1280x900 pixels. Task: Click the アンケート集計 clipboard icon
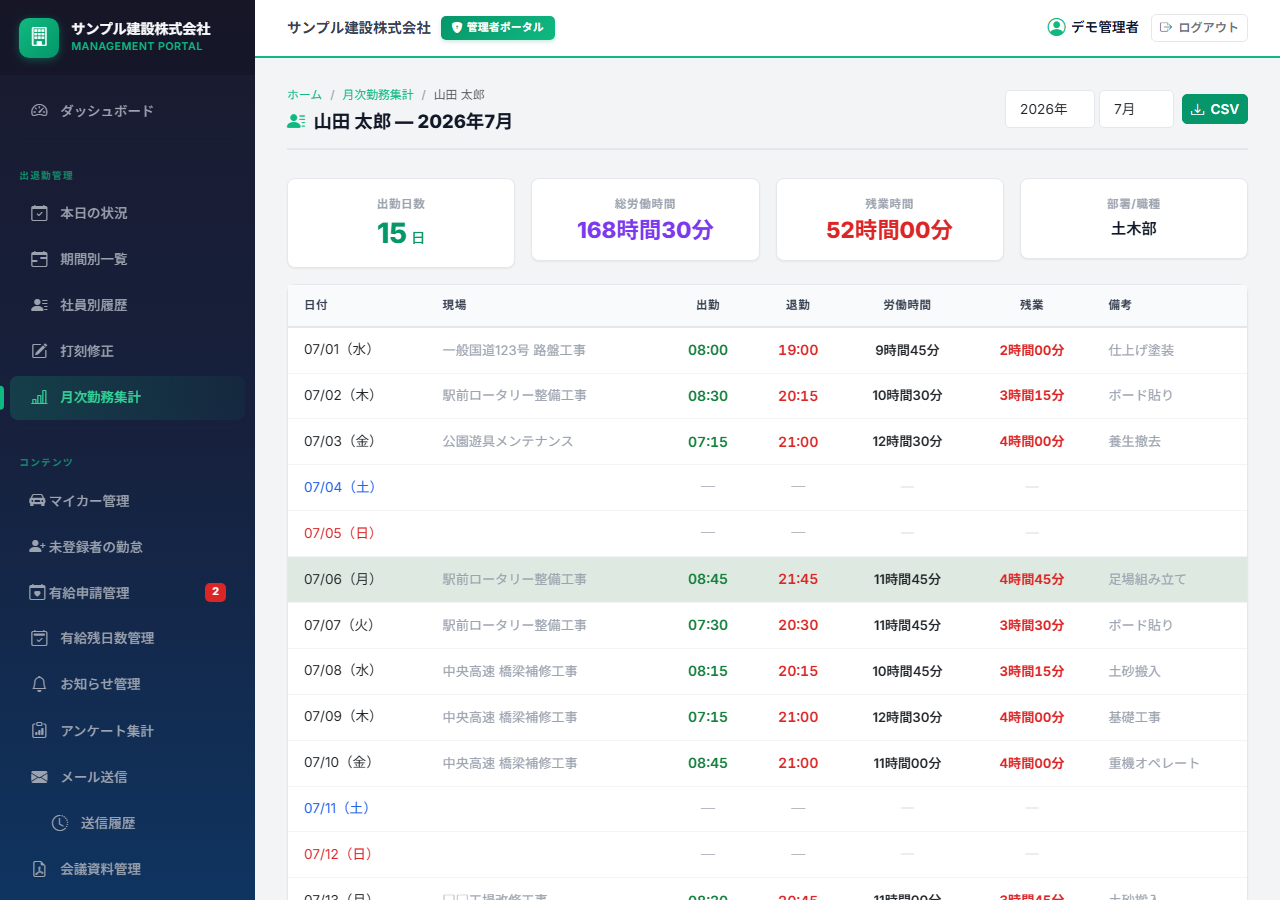[39, 730]
